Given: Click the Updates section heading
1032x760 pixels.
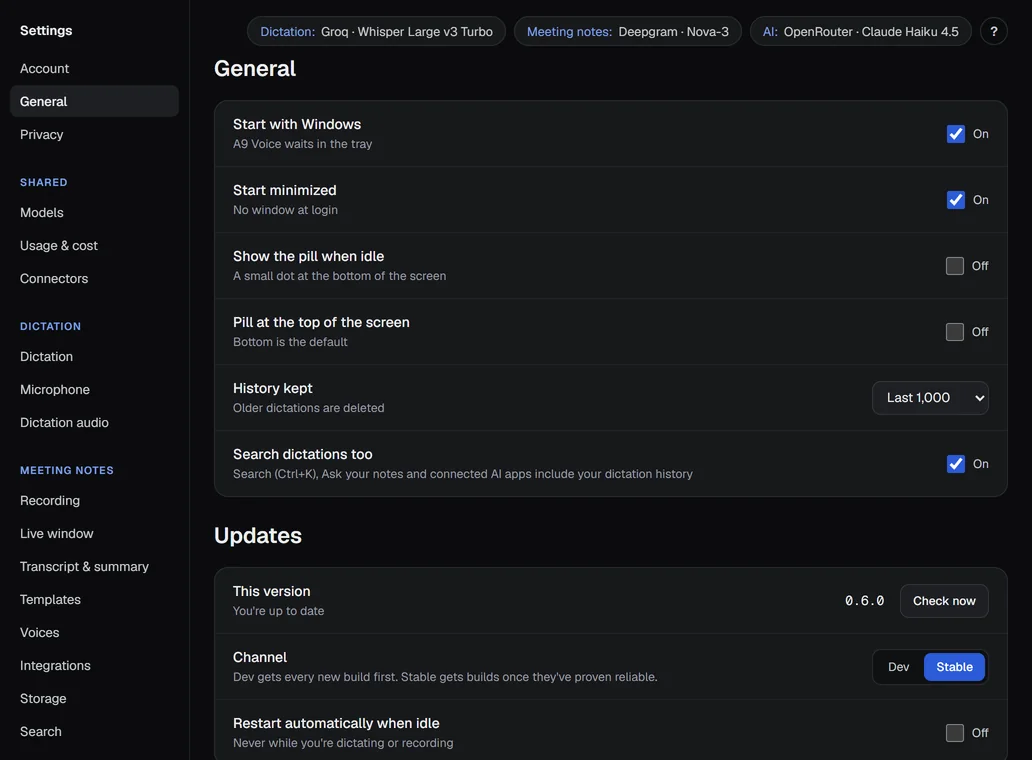Looking at the screenshot, I should [258, 536].
